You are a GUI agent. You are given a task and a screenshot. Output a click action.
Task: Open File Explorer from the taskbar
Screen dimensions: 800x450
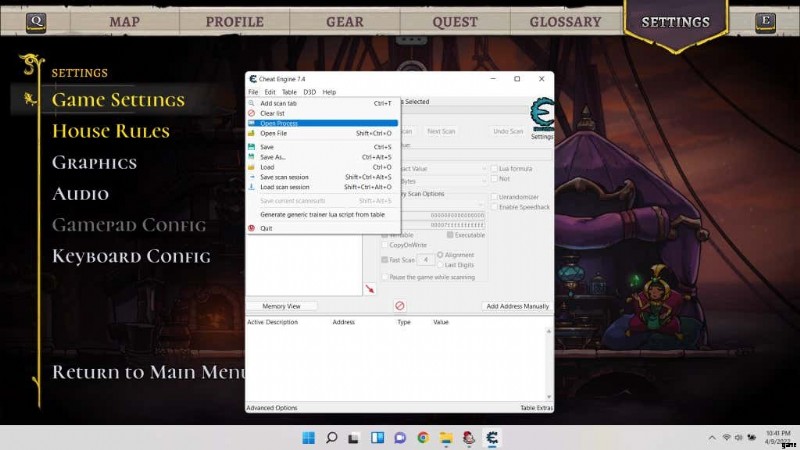[x=446, y=438]
